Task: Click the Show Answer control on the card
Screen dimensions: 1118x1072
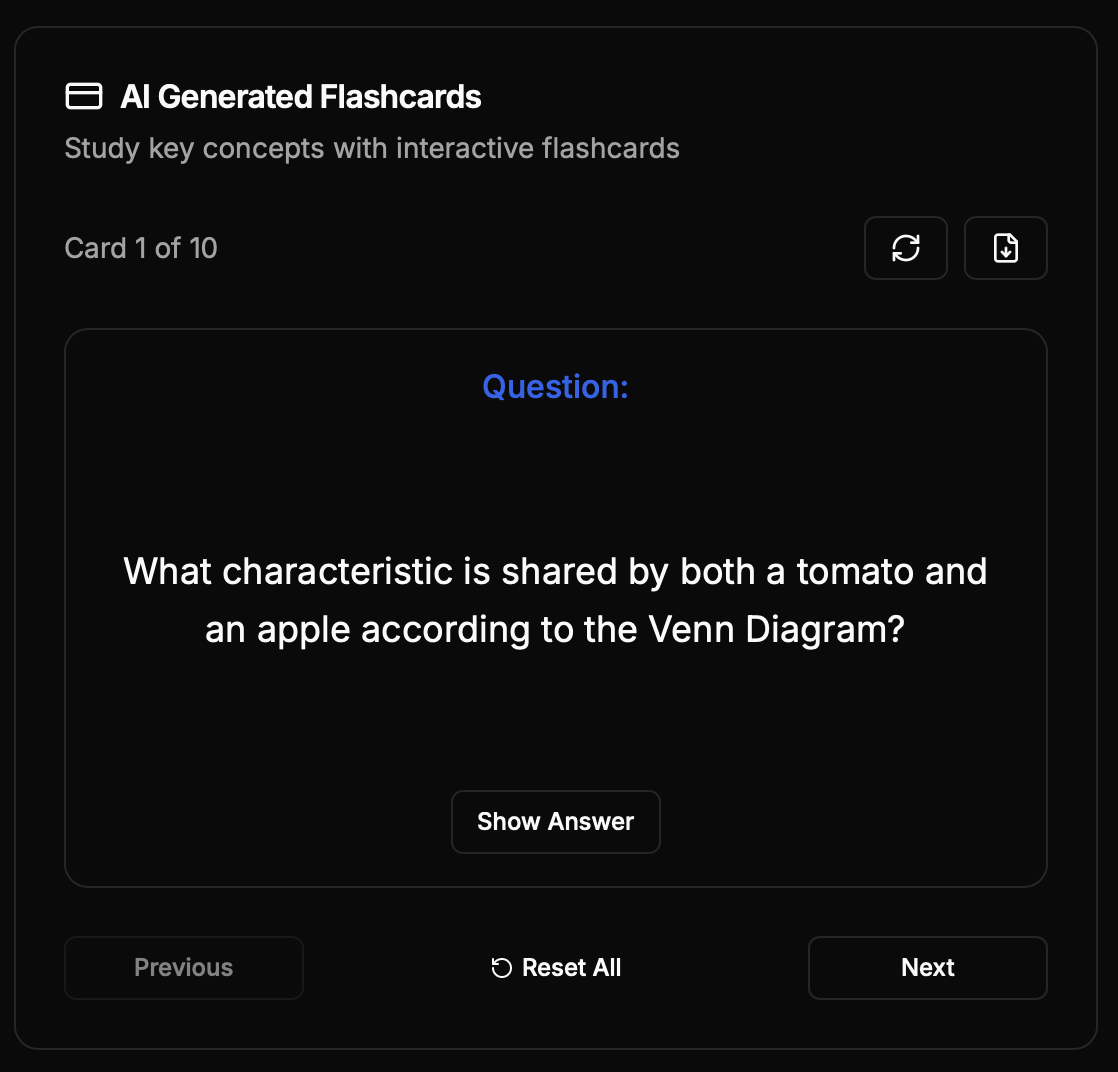Action: 555,821
